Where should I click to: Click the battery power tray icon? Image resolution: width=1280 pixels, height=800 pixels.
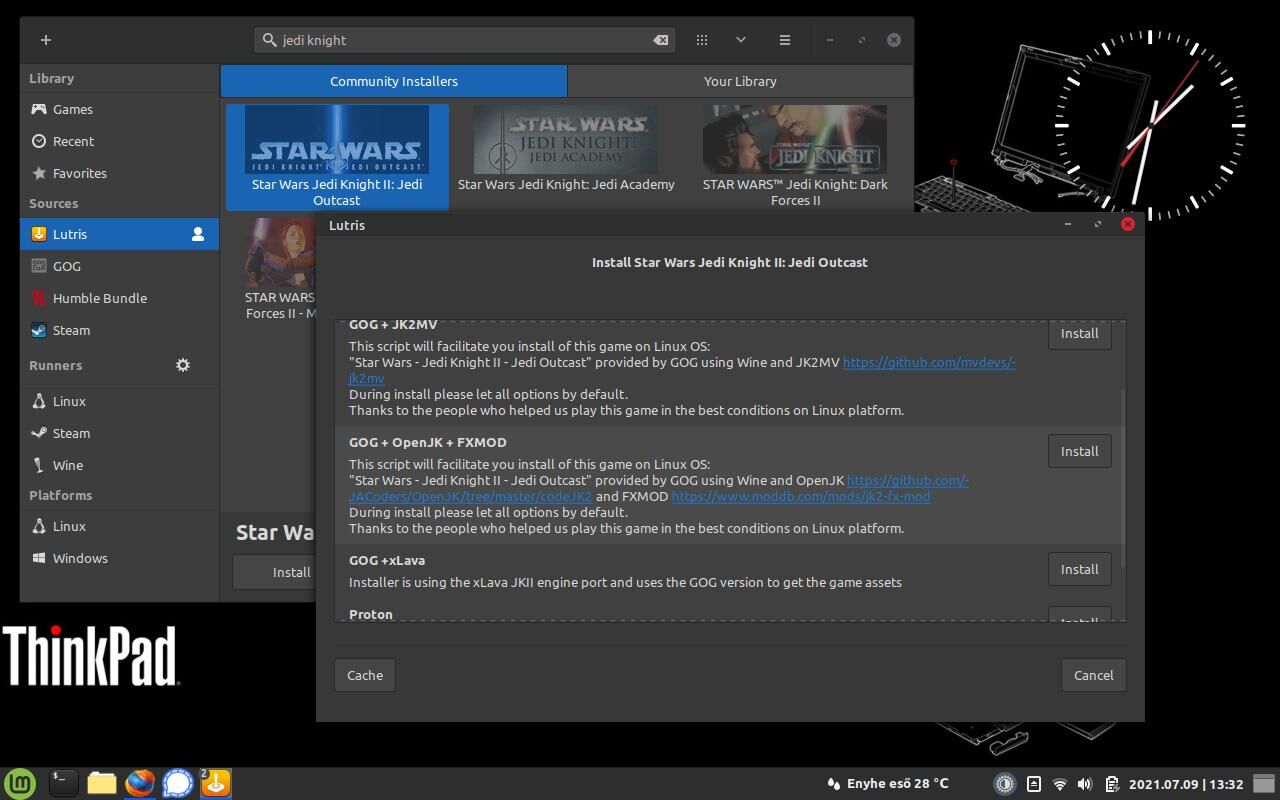pos(1112,784)
